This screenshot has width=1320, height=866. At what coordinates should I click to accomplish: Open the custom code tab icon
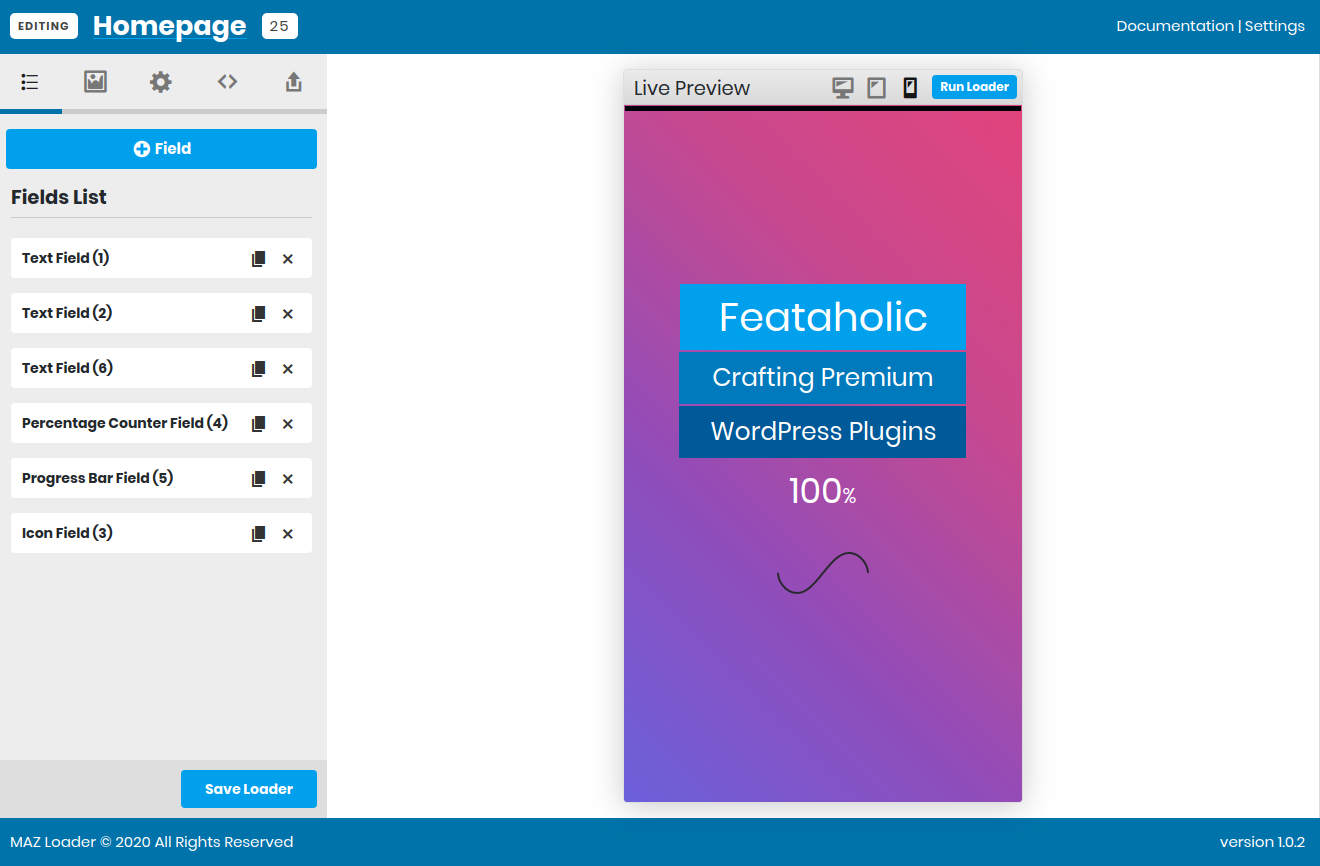(227, 82)
